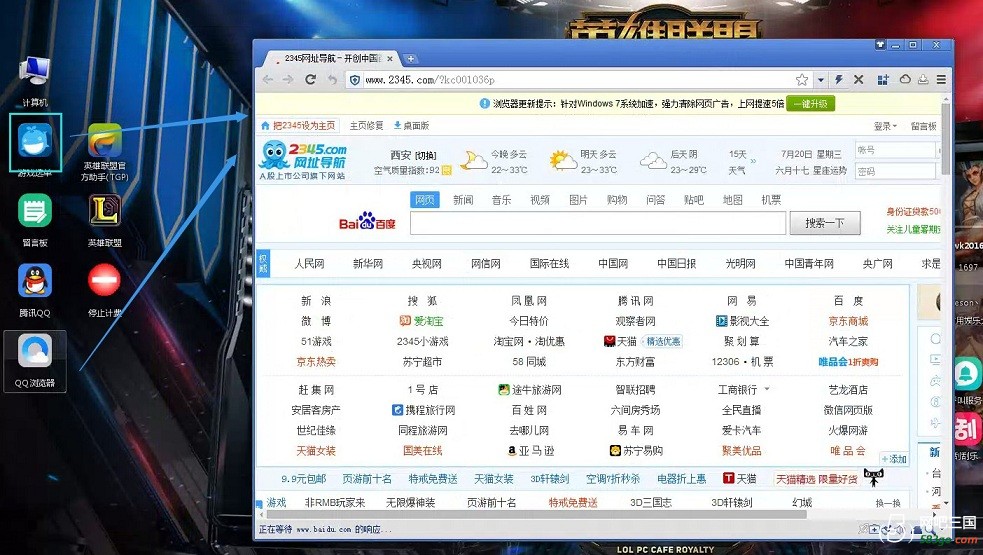The image size is (983, 555).
Task: Select the 新闻 search tab
Action: [463, 199]
